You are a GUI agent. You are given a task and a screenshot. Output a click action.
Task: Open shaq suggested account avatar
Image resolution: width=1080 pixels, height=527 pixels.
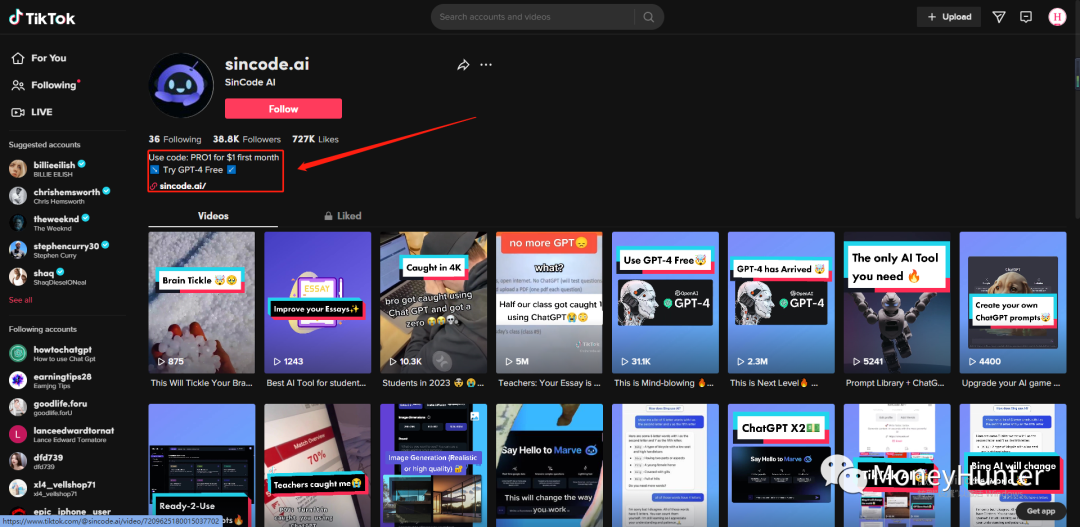18,277
